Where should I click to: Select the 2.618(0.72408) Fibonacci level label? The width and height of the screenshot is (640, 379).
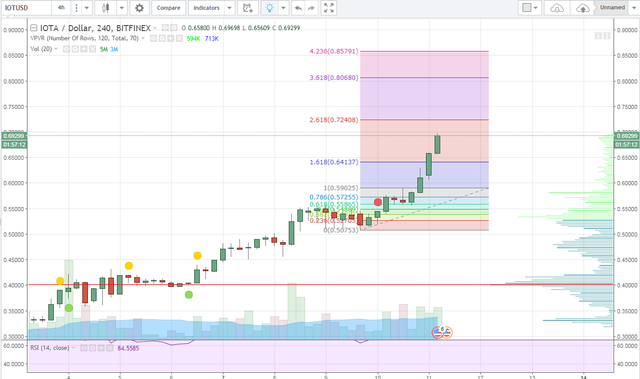pos(334,120)
